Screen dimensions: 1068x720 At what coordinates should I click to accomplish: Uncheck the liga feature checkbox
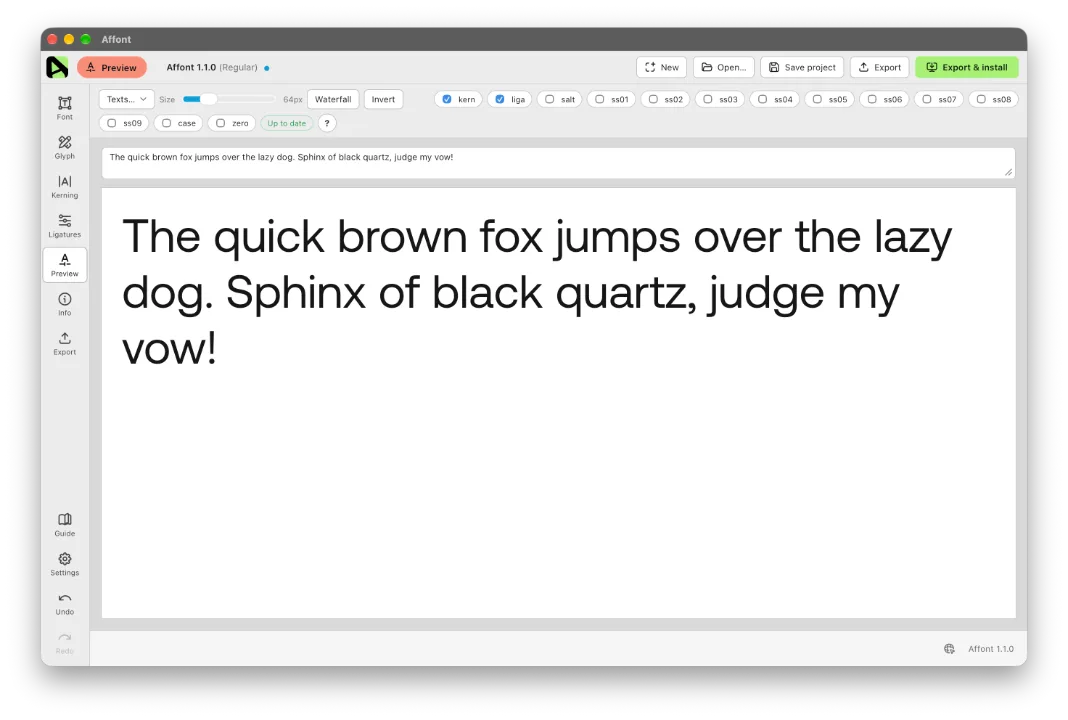500,99
